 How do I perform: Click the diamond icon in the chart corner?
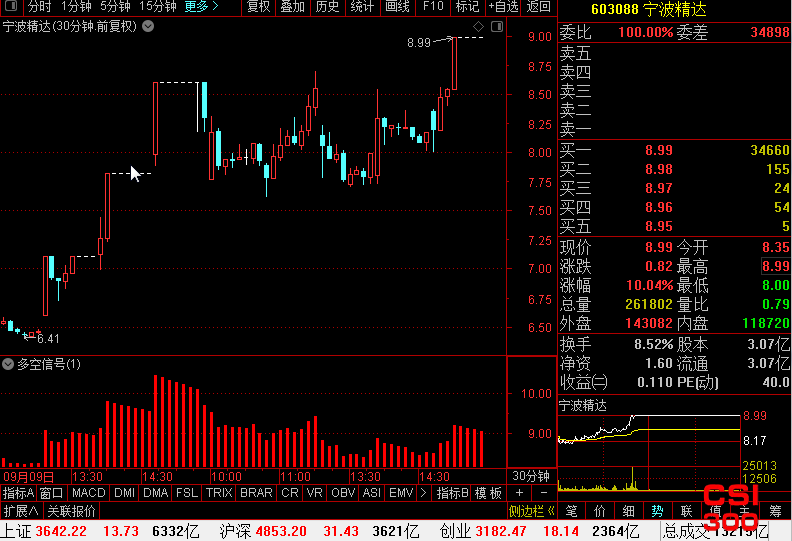point(478,26)
